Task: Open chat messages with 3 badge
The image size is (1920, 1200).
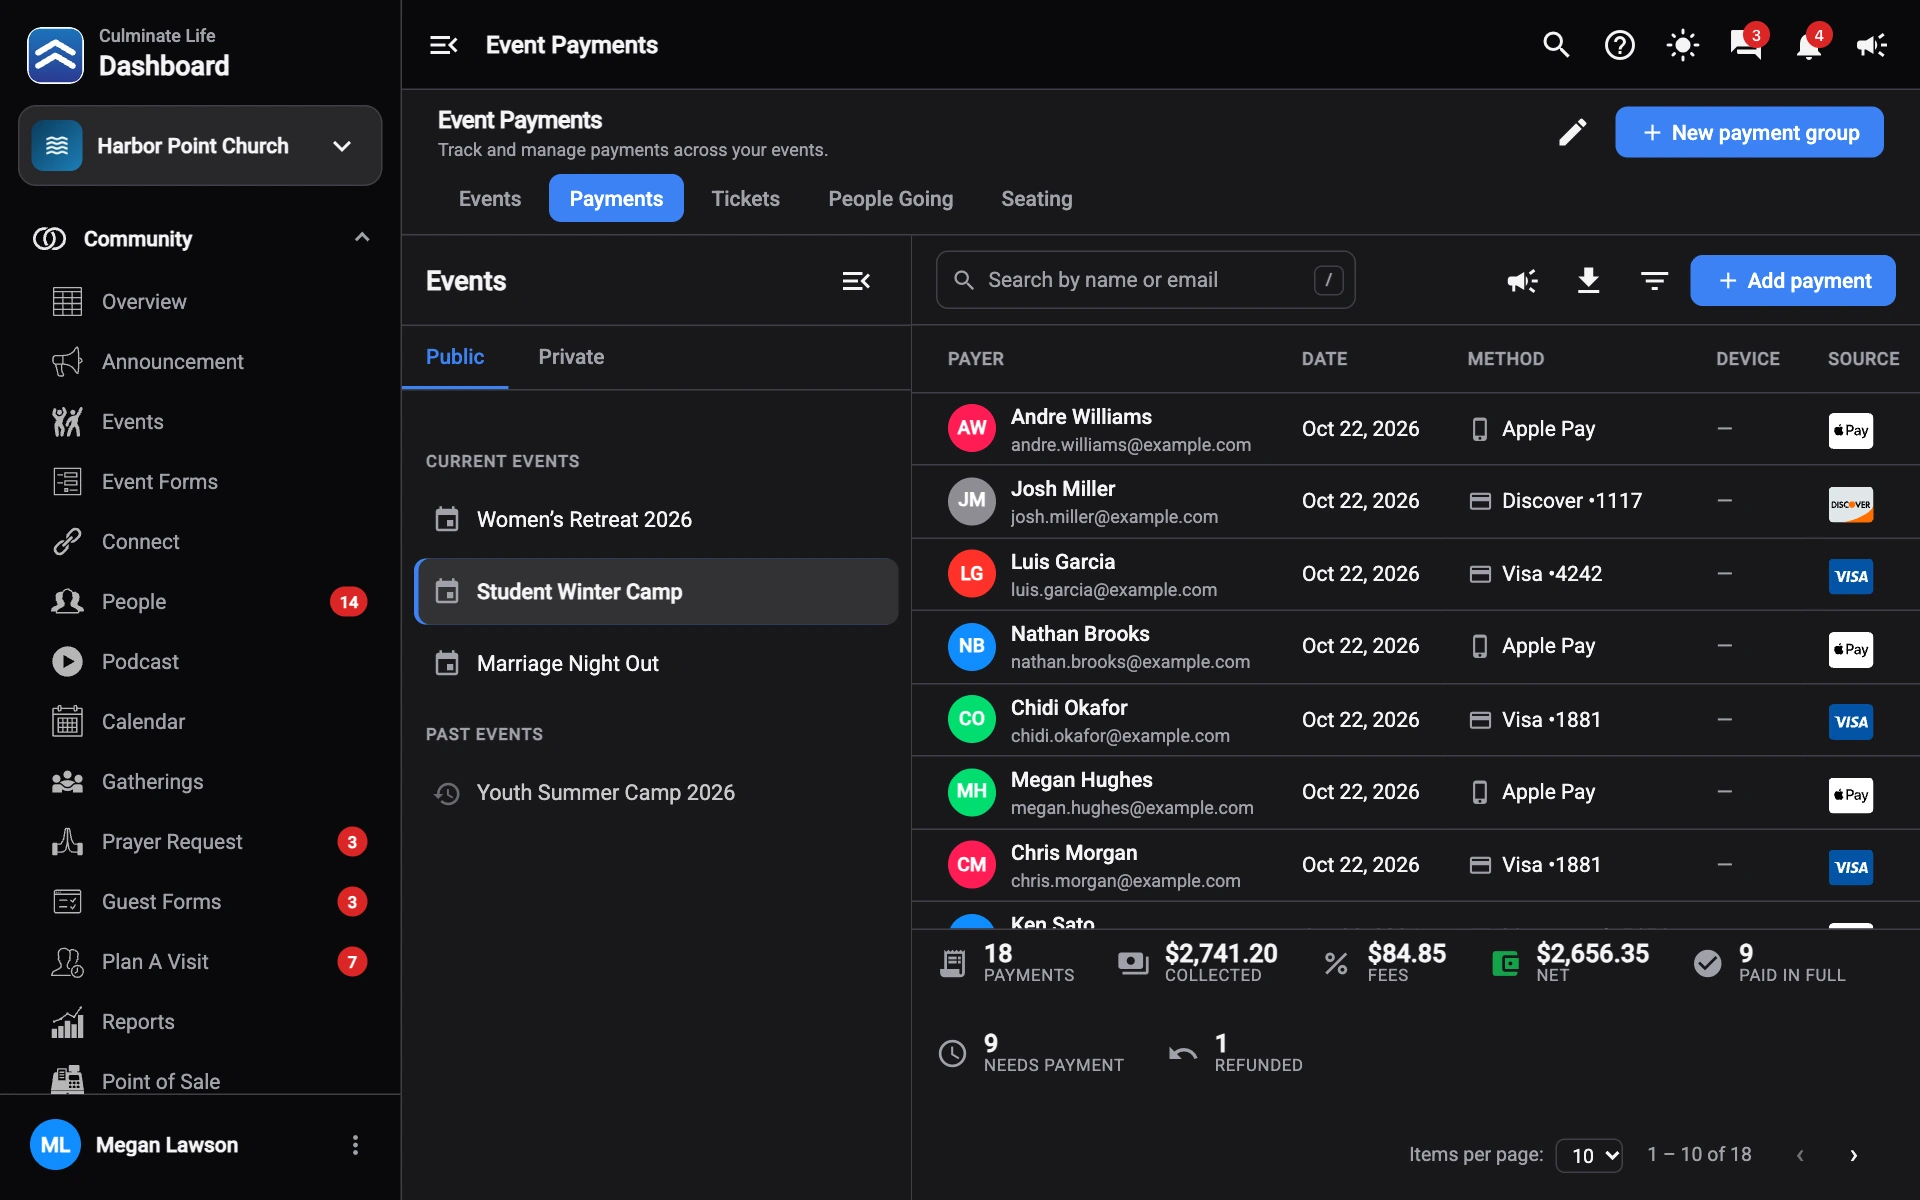Action: point(1746,45)
